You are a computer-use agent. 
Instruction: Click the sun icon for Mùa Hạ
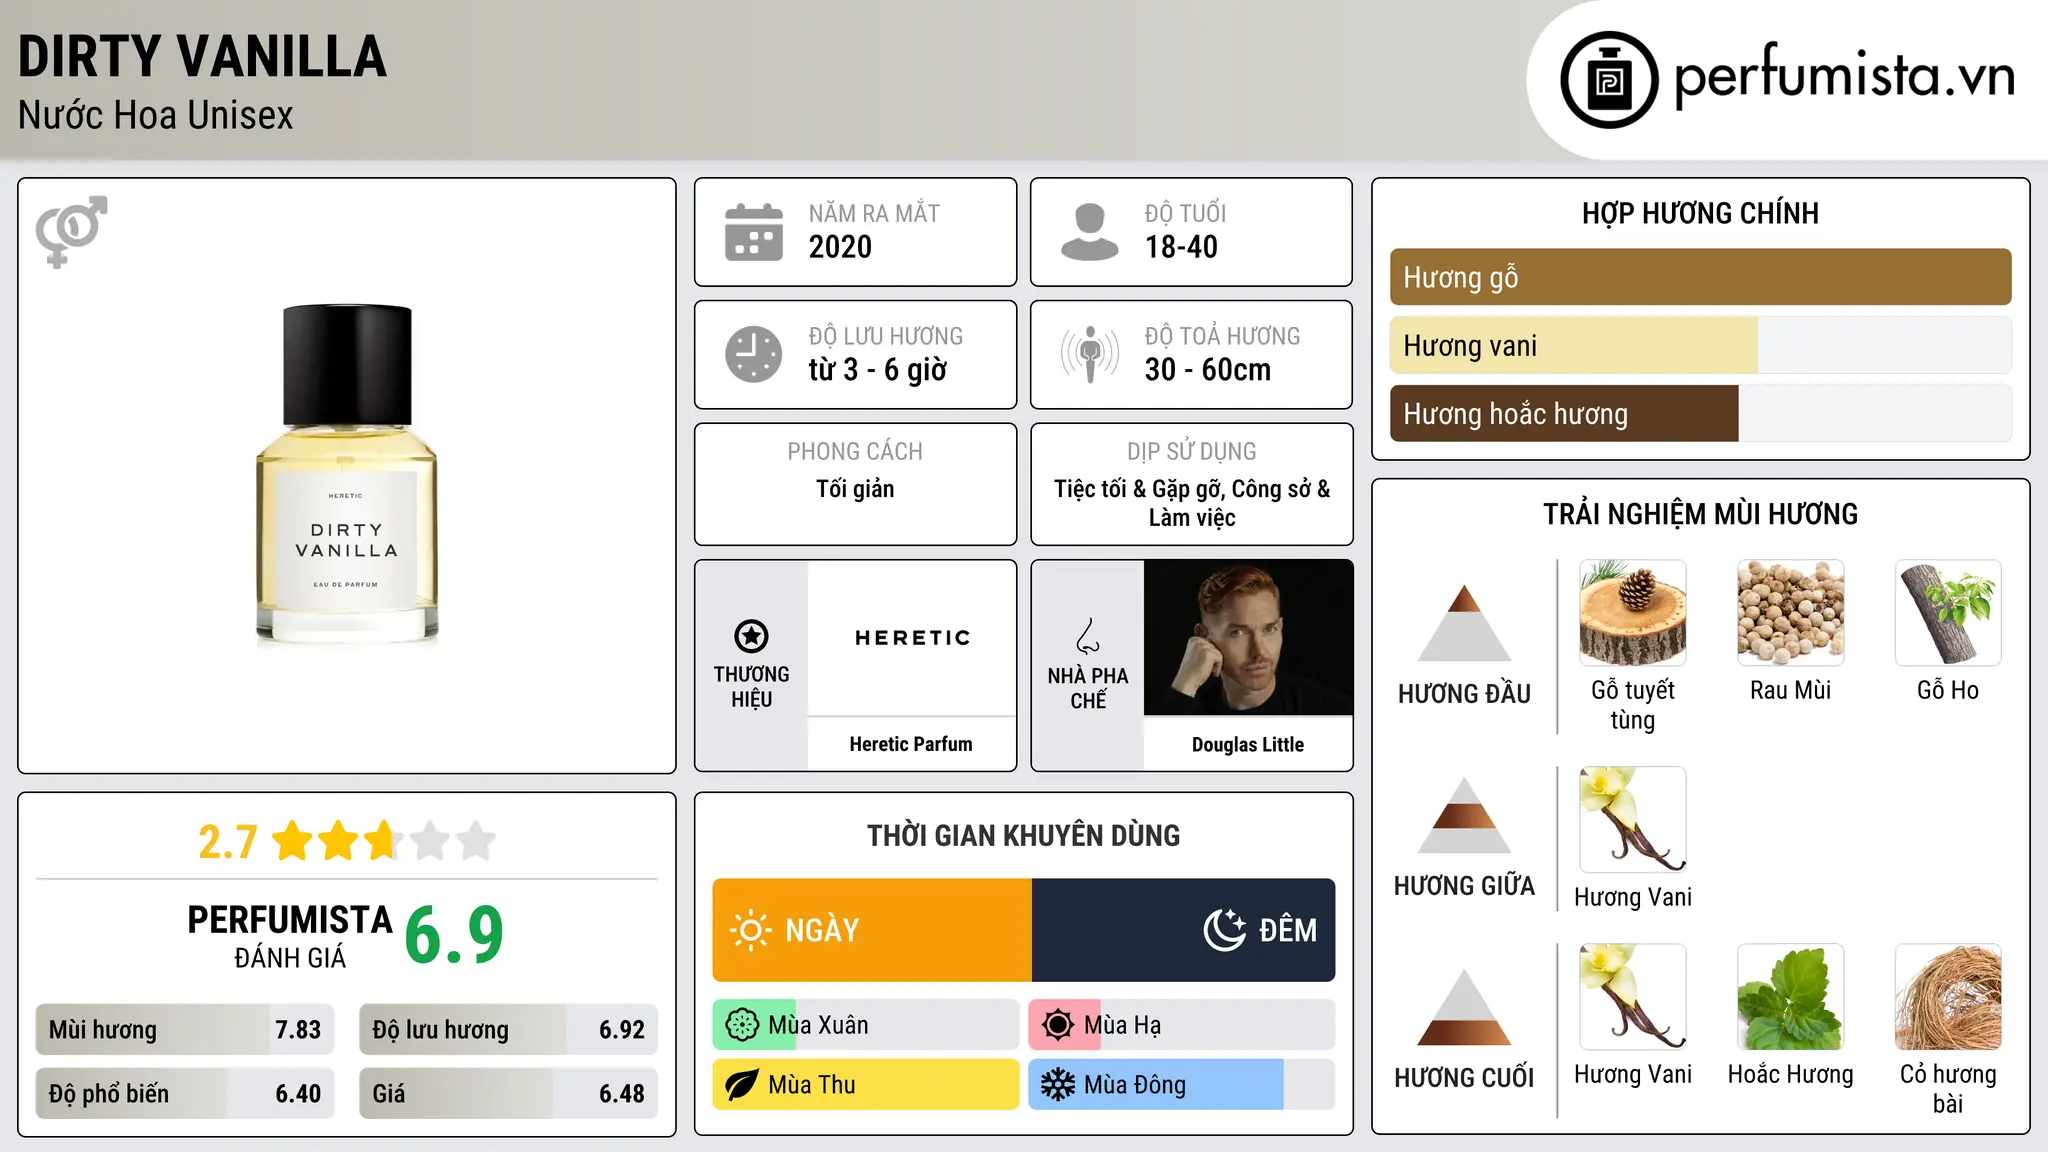point(1058,1025)
